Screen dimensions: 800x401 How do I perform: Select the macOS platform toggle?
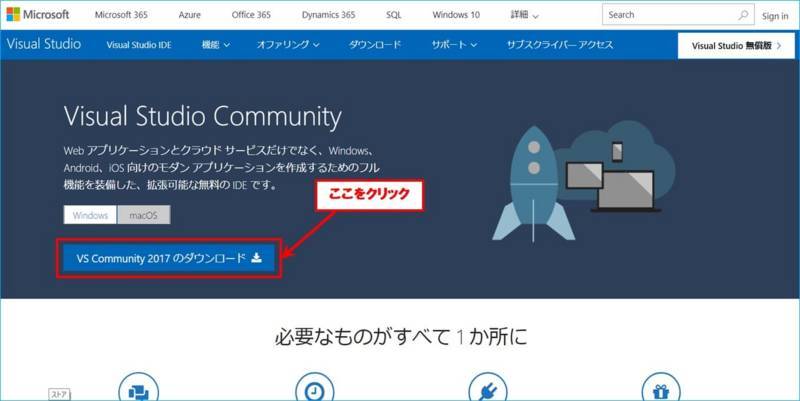143,215
